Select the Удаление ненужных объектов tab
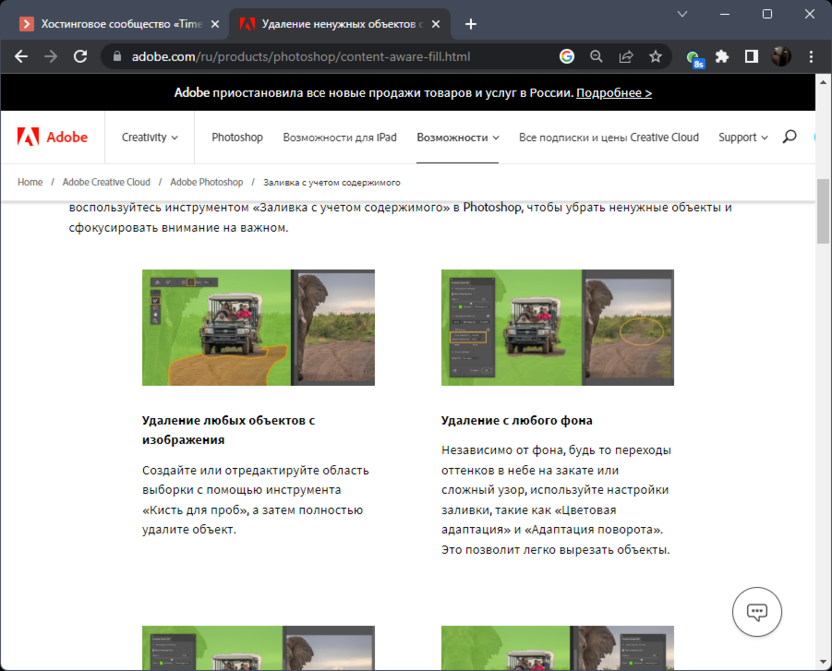Screen dimensions: 832x671 point(340,24)
